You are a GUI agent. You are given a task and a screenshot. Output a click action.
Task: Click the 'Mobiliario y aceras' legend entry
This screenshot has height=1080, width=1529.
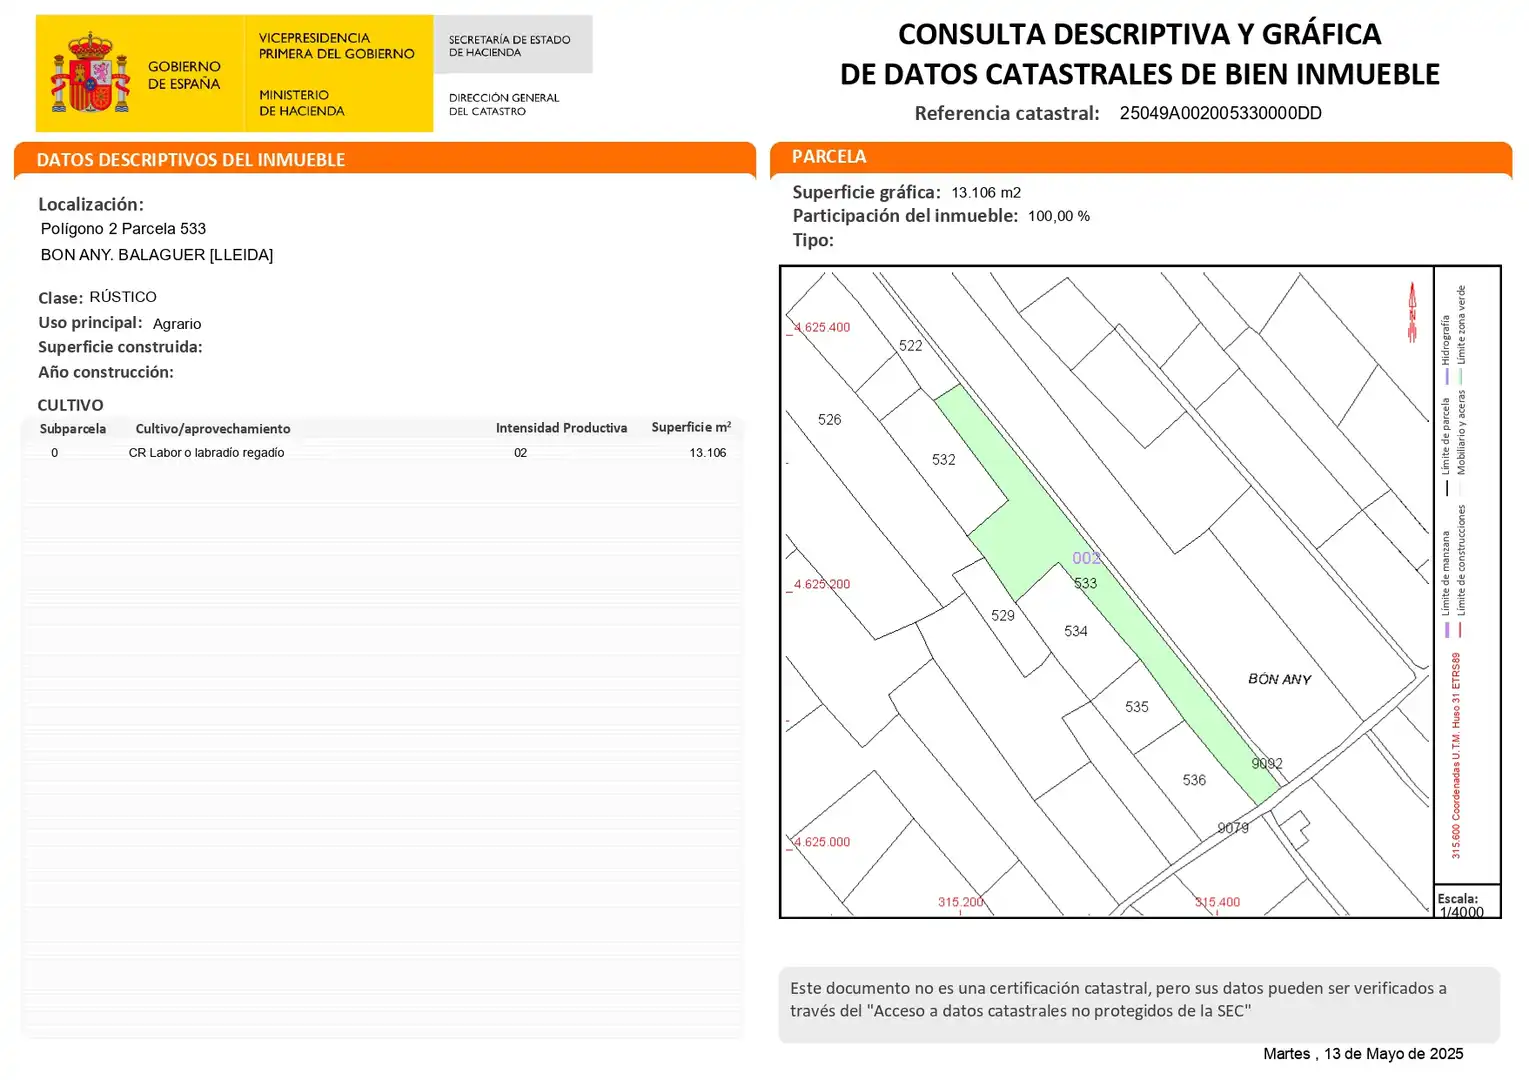pos(1461,443)
